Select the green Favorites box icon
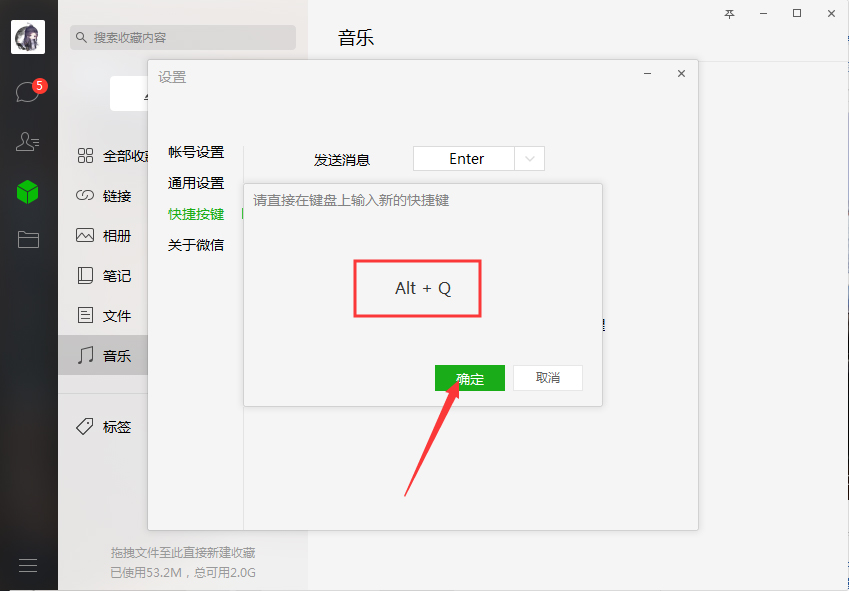 [x=28, y=188]
